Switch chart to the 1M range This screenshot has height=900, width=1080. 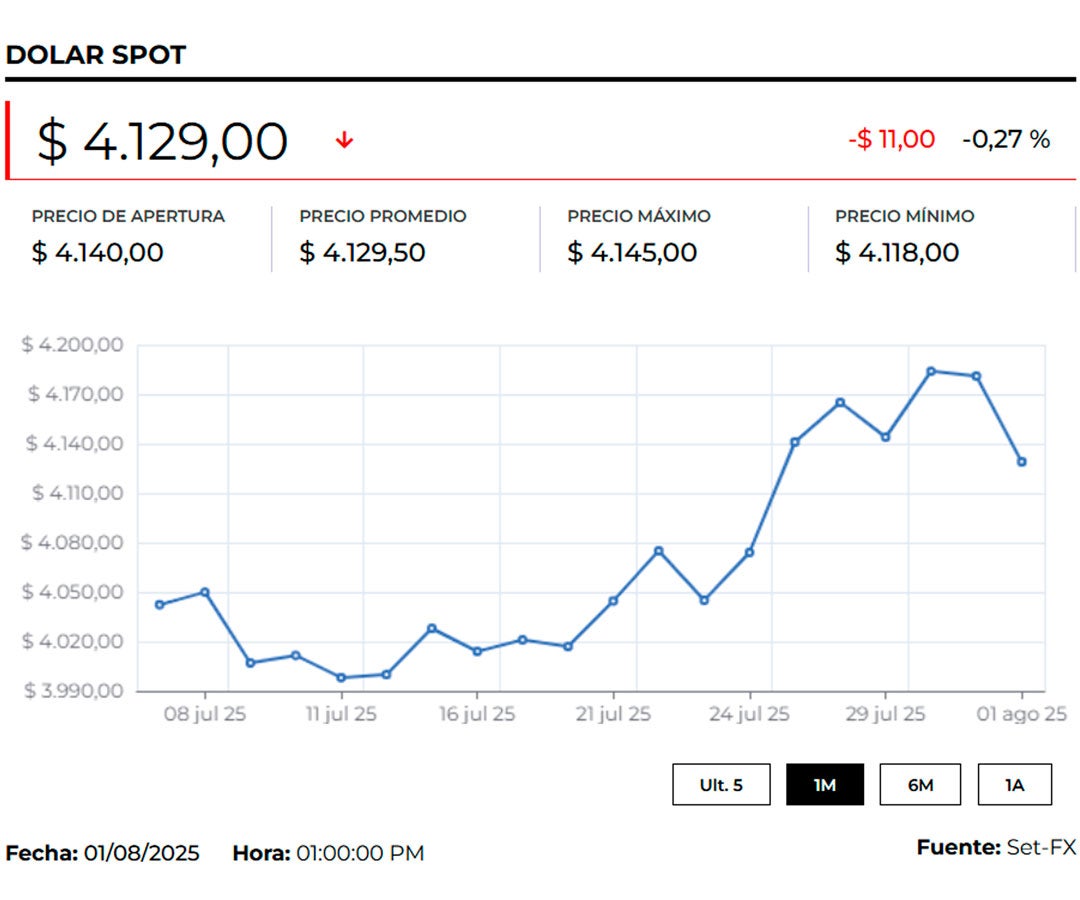click(824, 785)
